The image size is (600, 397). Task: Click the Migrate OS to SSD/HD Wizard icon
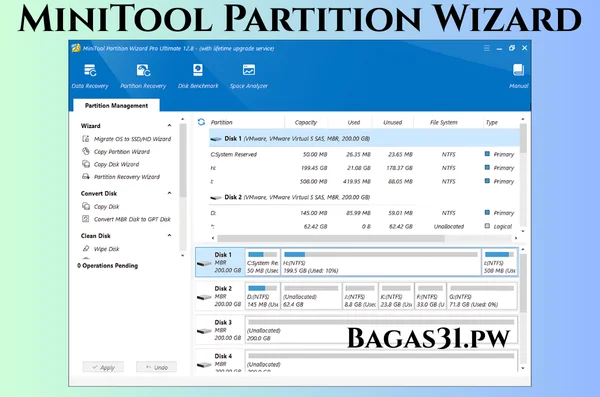click(86, 139)
